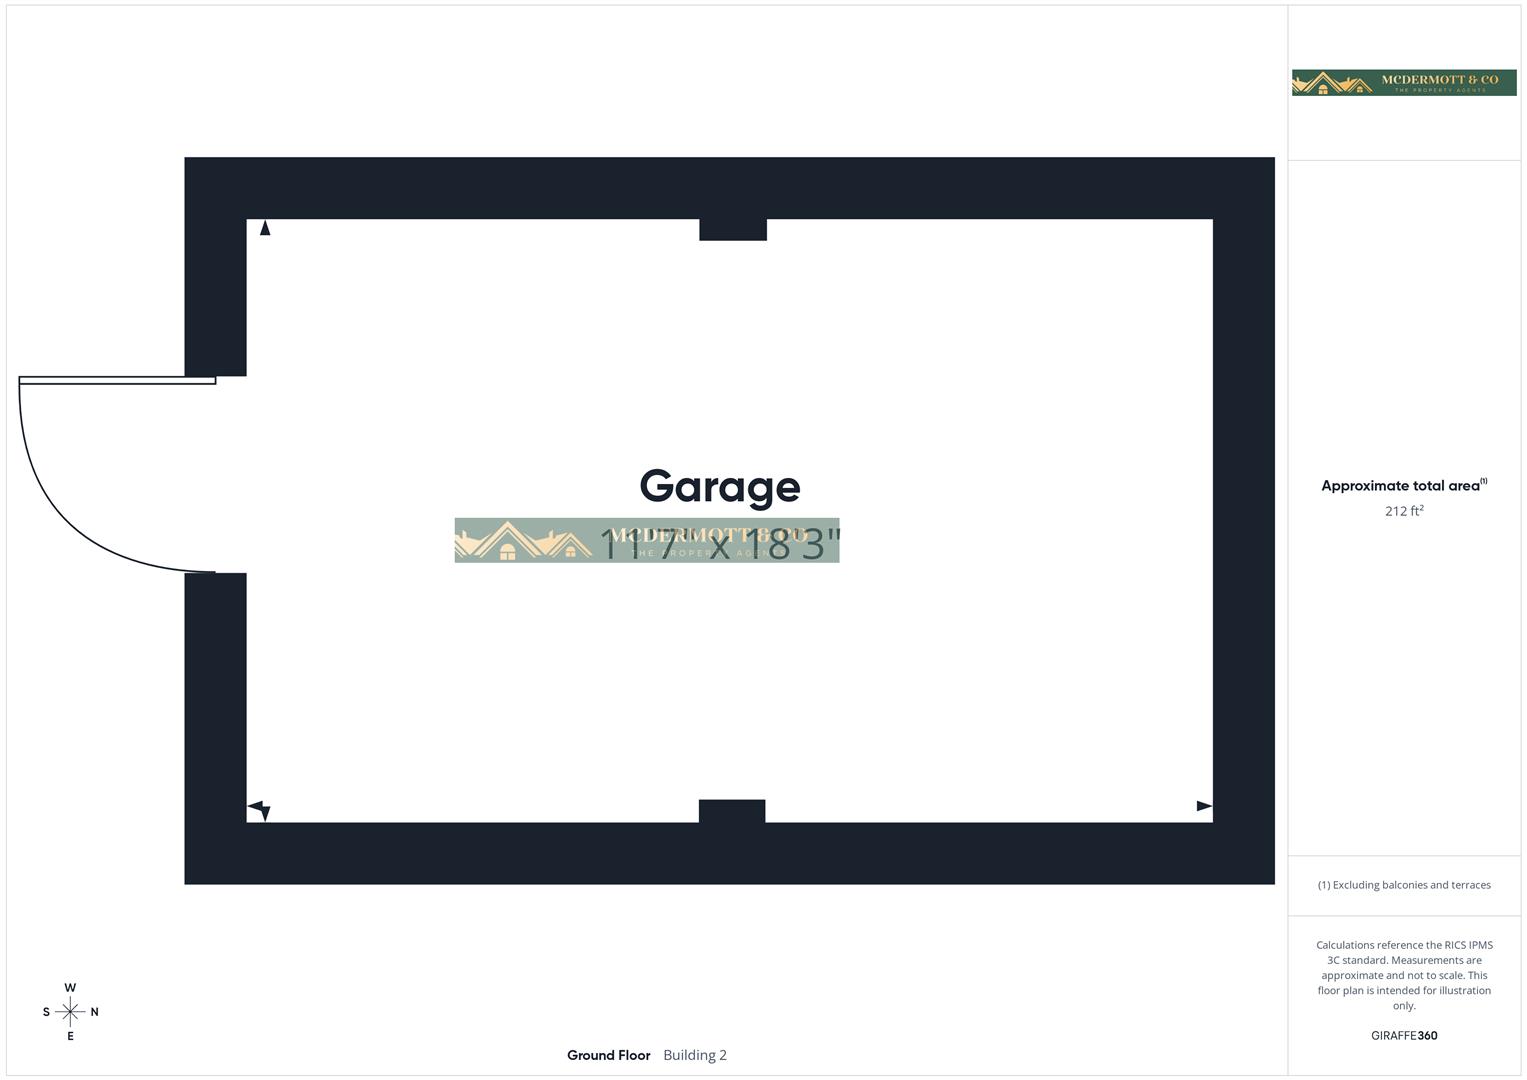Select the Building 2 label
This screenshot has width=1527, height=1080.
pos(694,1055)
